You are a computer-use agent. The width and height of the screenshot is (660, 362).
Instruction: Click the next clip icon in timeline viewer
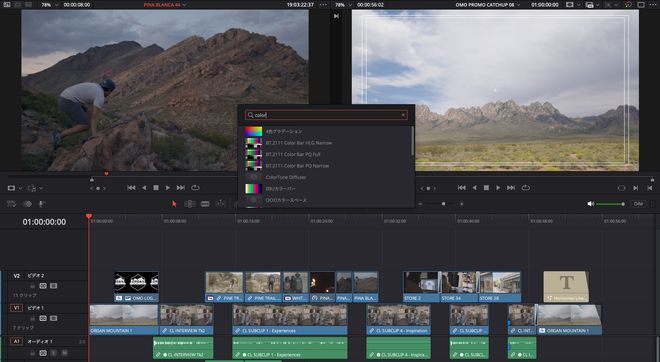636,188
